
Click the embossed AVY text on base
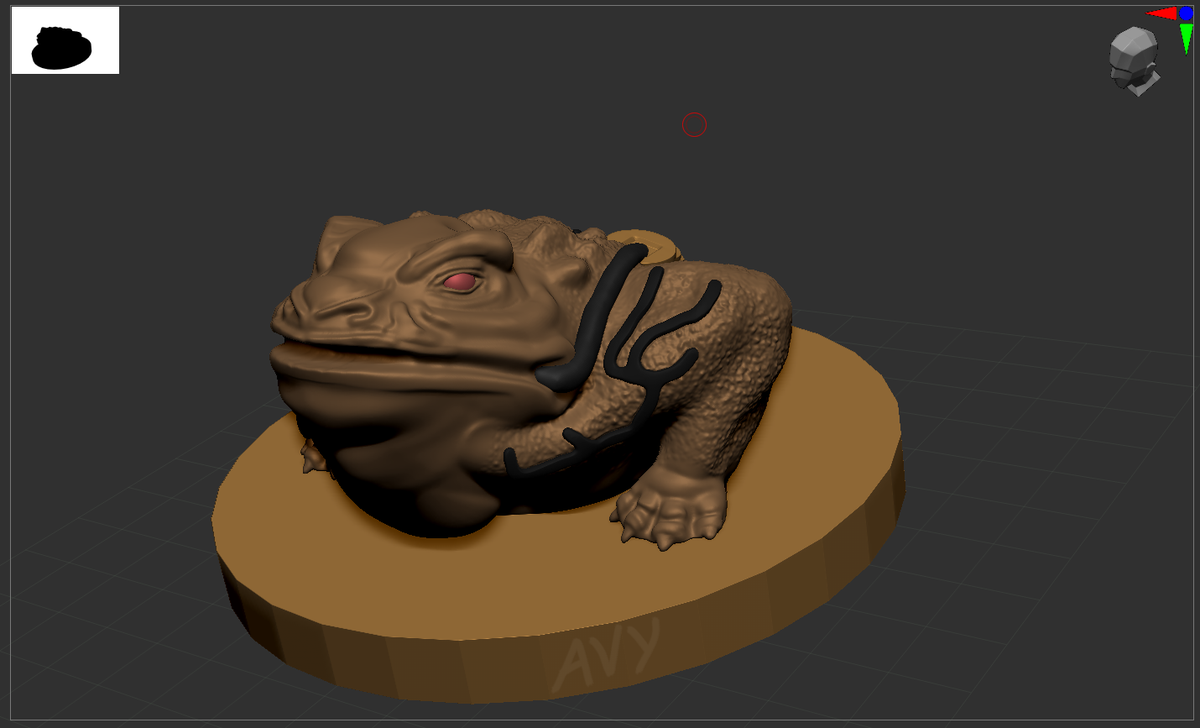pyautogui.click(x=607, y=656)
